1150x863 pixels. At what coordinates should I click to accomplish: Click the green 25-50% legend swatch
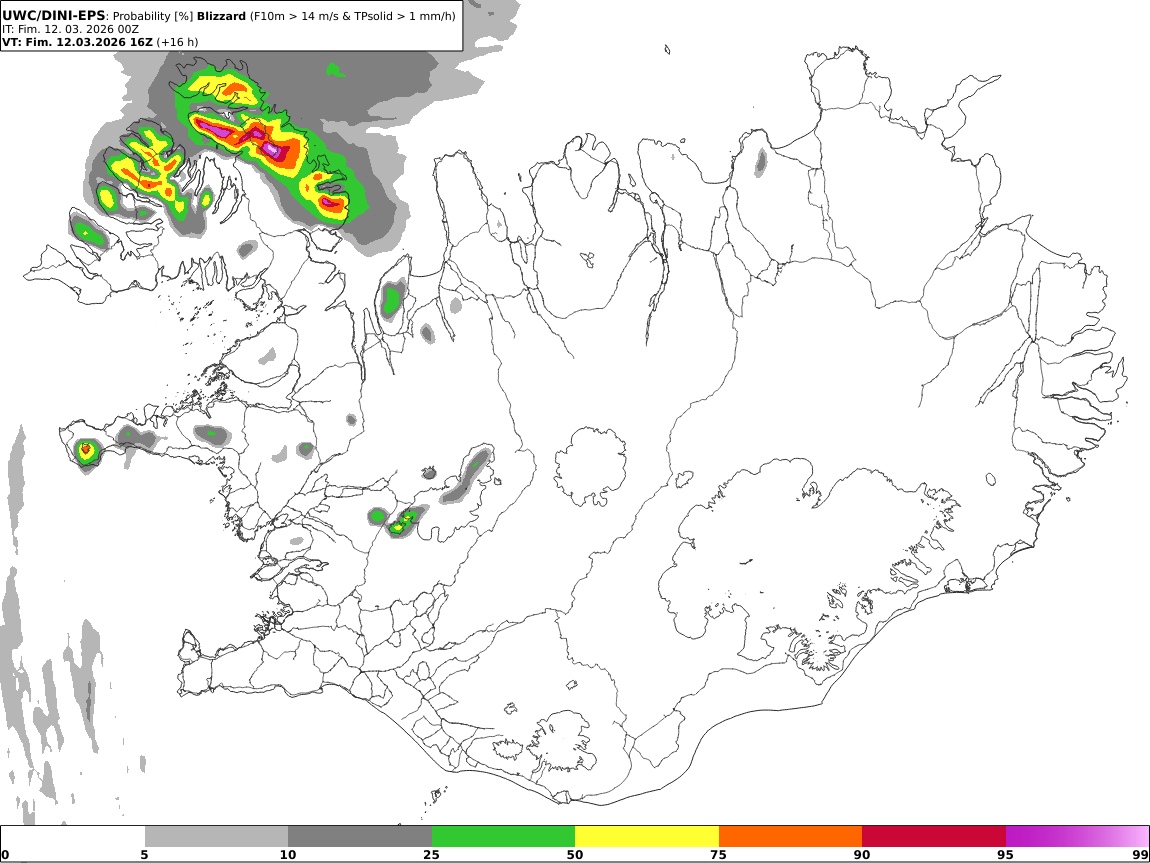503,837
